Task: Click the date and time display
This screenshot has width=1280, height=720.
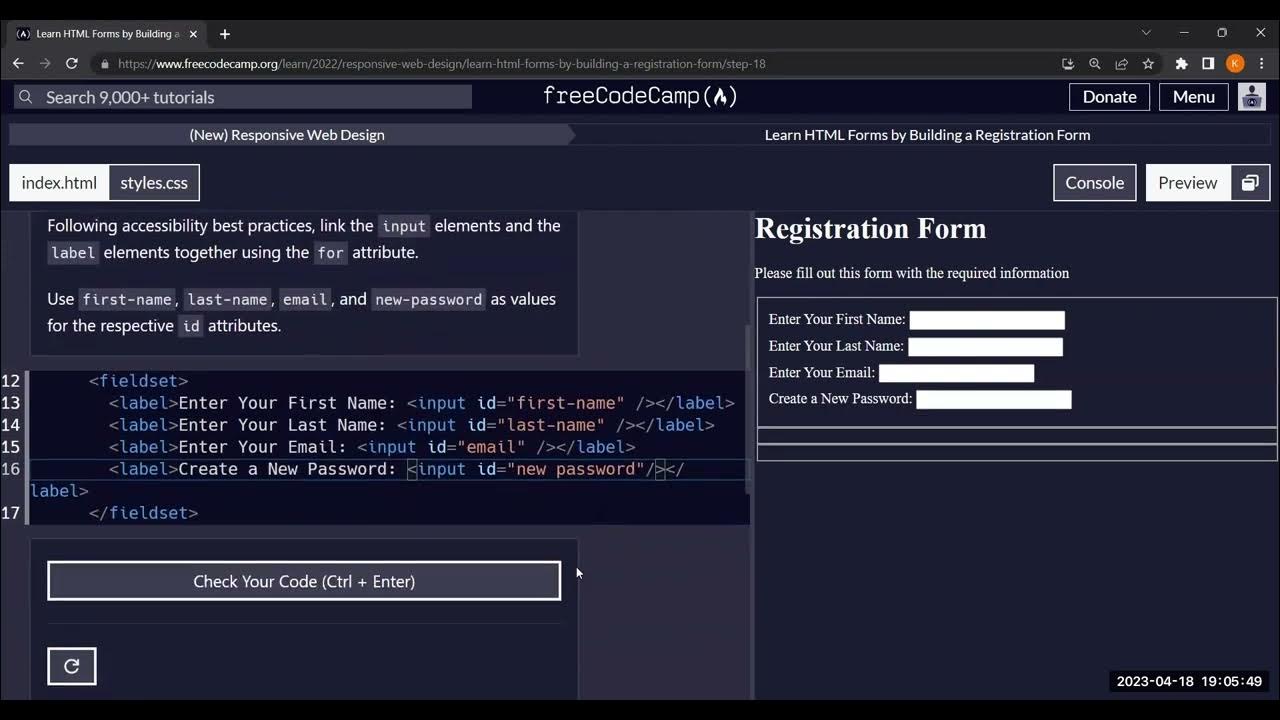Action: [1189, 682]
